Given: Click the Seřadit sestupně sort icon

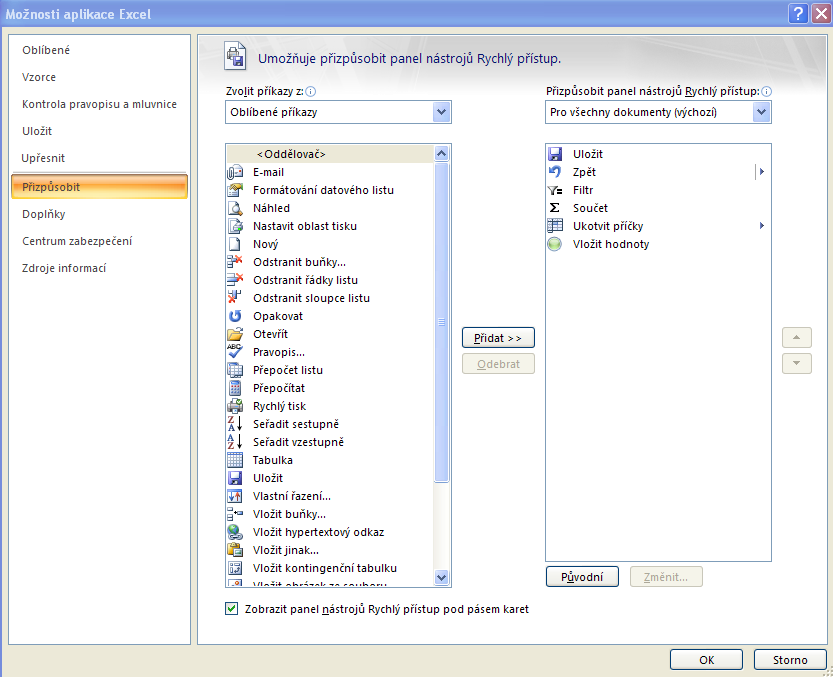Looking at the screenshot, I should 235,424.
